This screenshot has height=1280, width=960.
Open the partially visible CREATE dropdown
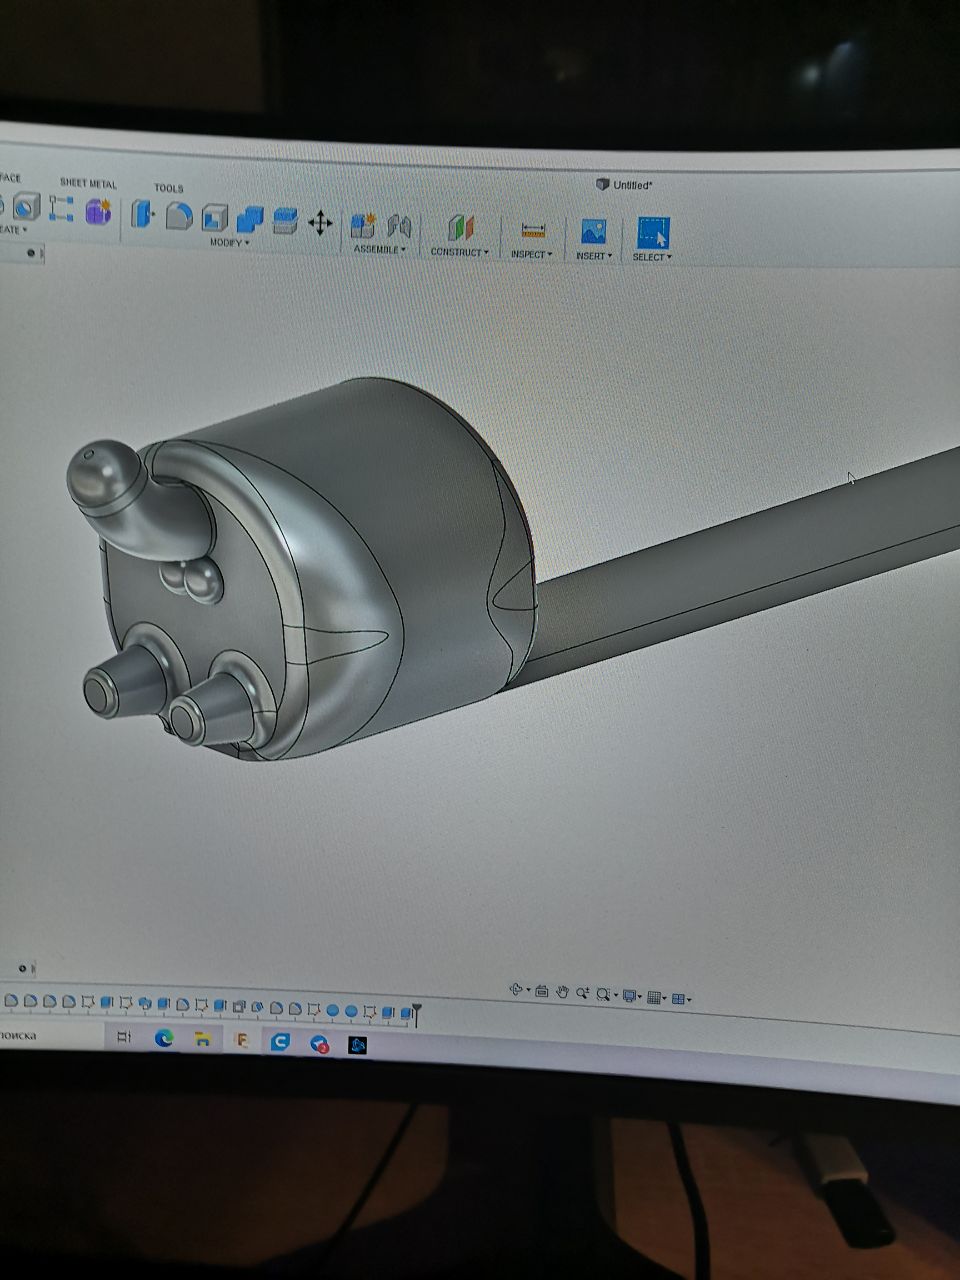pyautogui.click(x=12, y=230)
